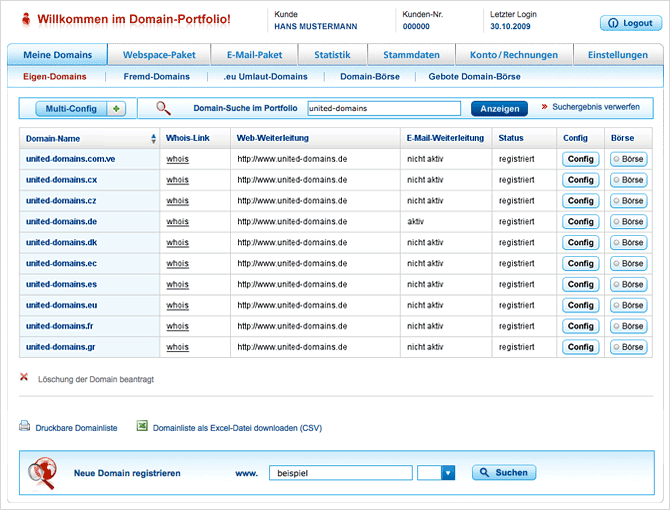Click the red X Löschung legend icon

24,377
